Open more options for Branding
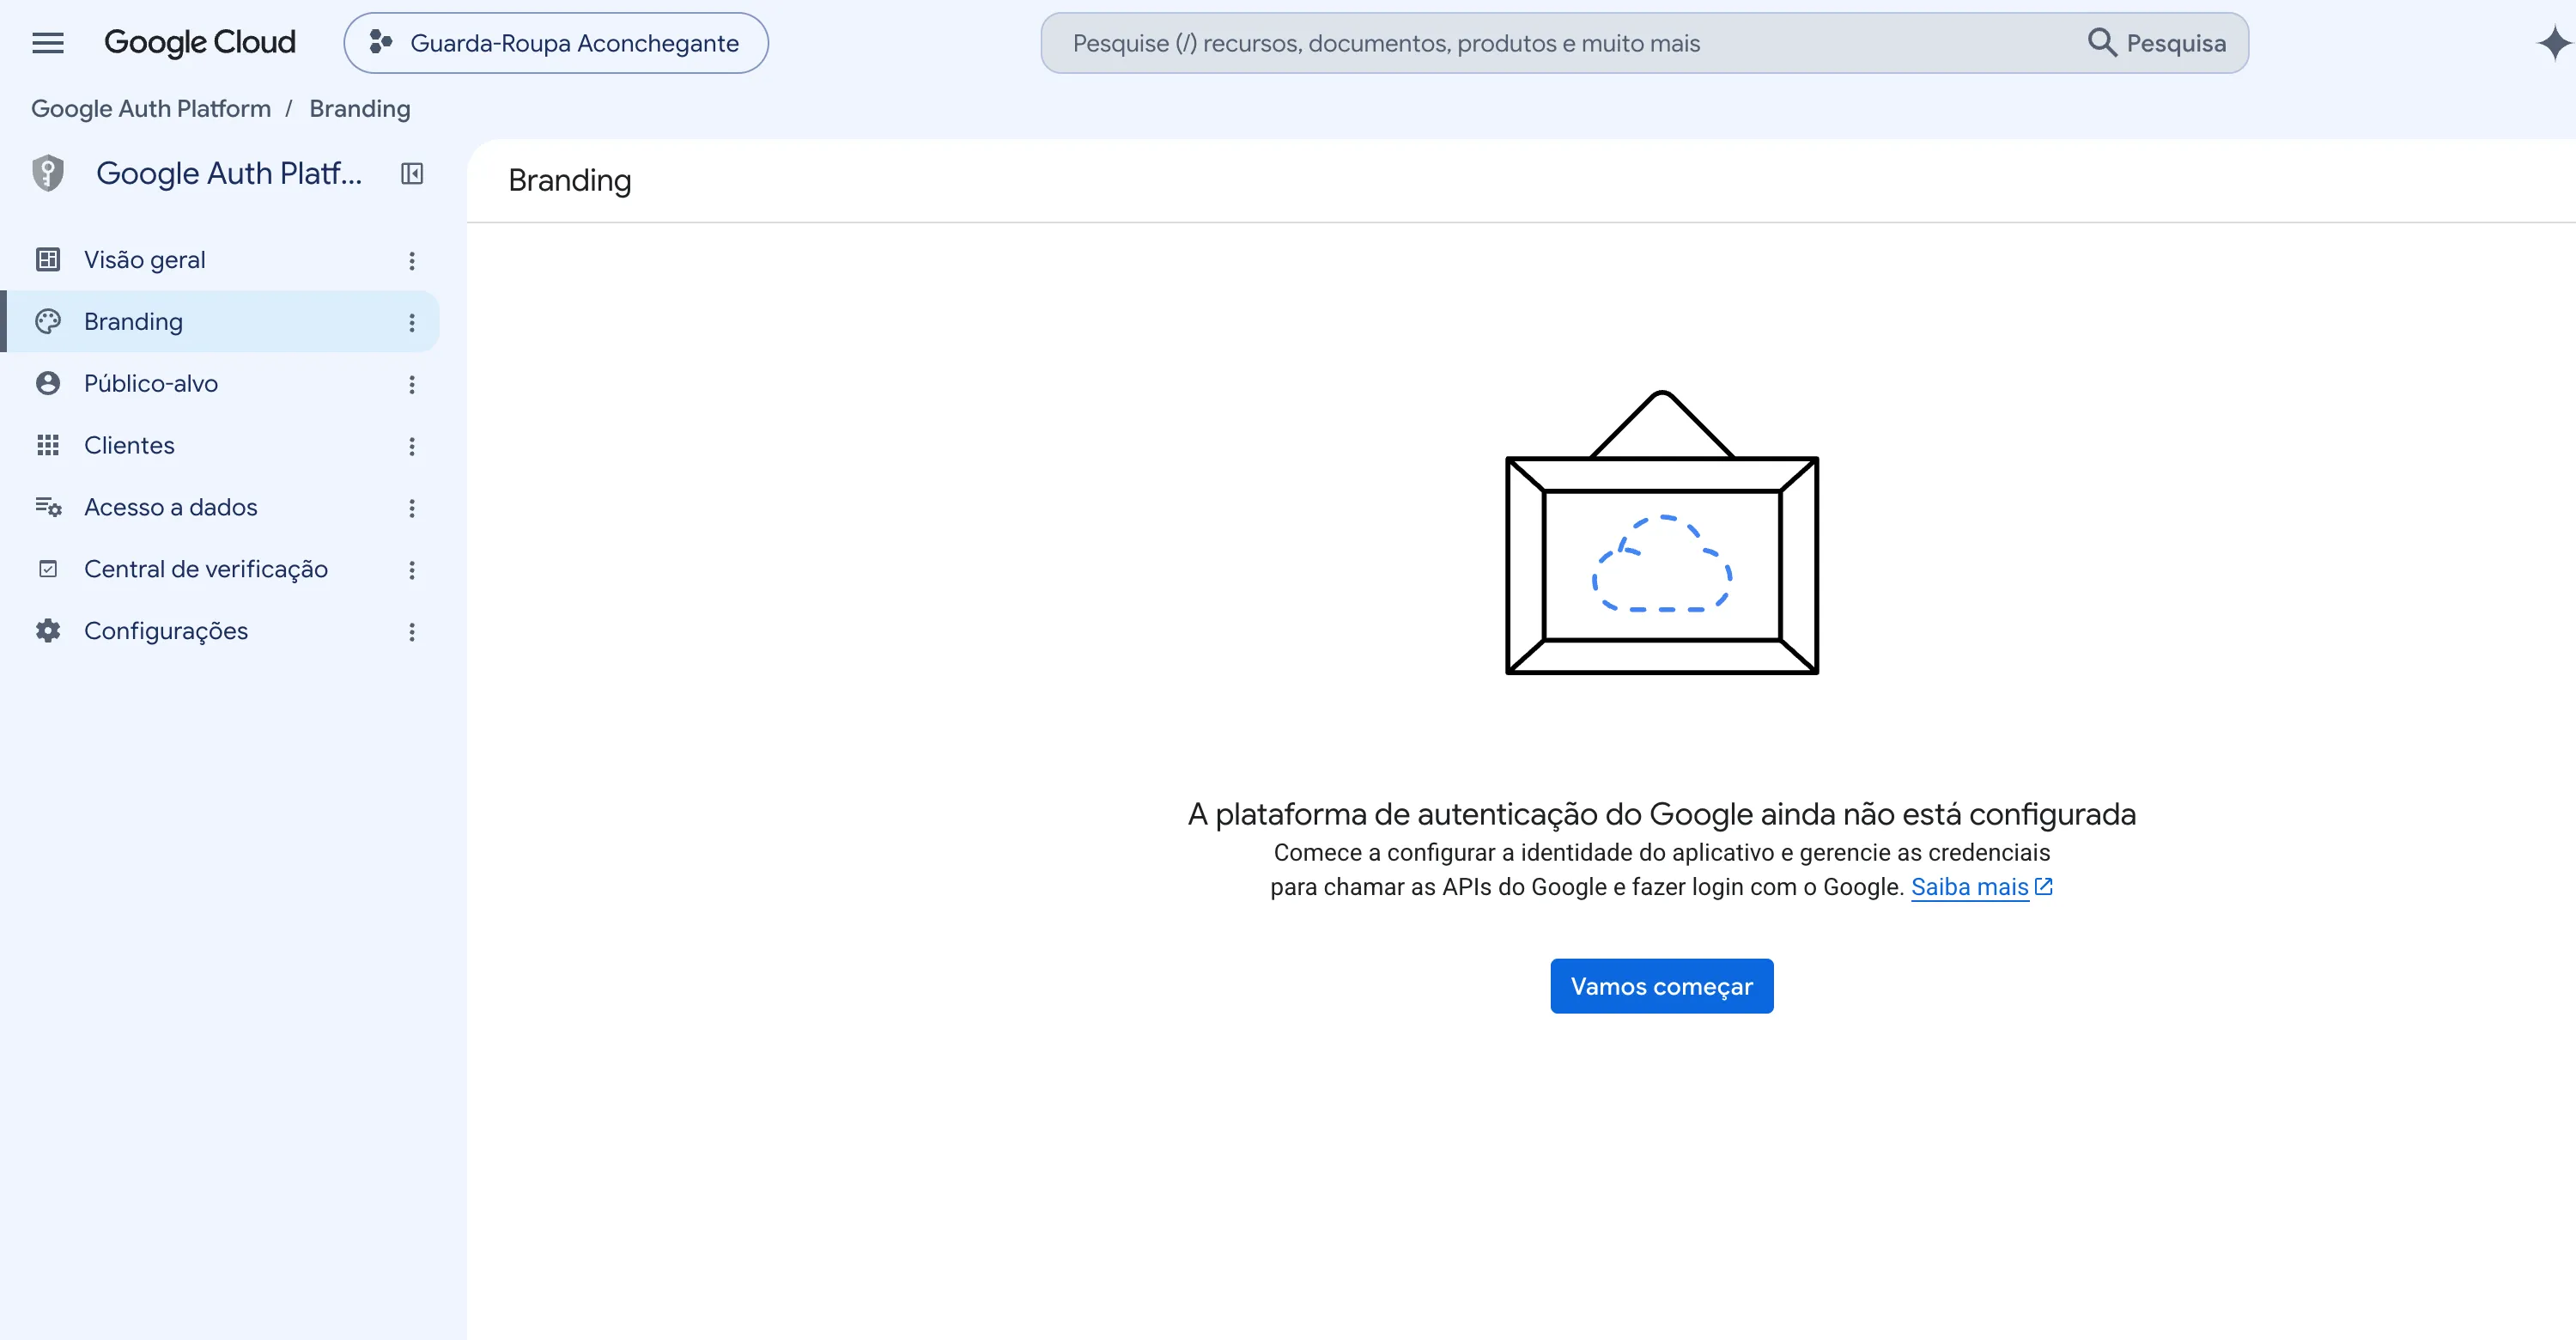Image resolution: width=2576 pixels, height=1340 pixels. click(x=412, y=323)
